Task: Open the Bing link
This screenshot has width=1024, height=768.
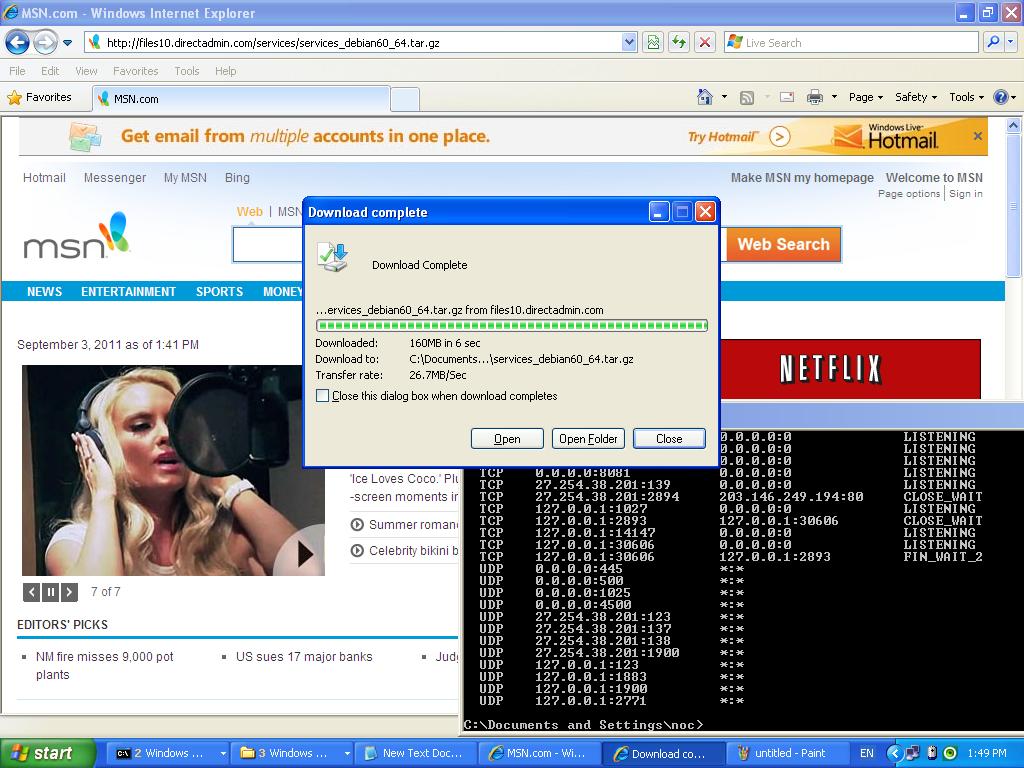Action: (x=237, y=178)
